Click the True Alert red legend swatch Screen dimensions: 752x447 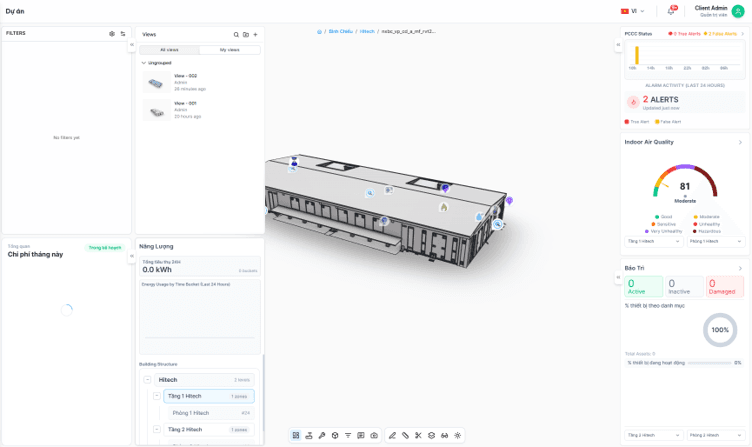tap(627, 122)
